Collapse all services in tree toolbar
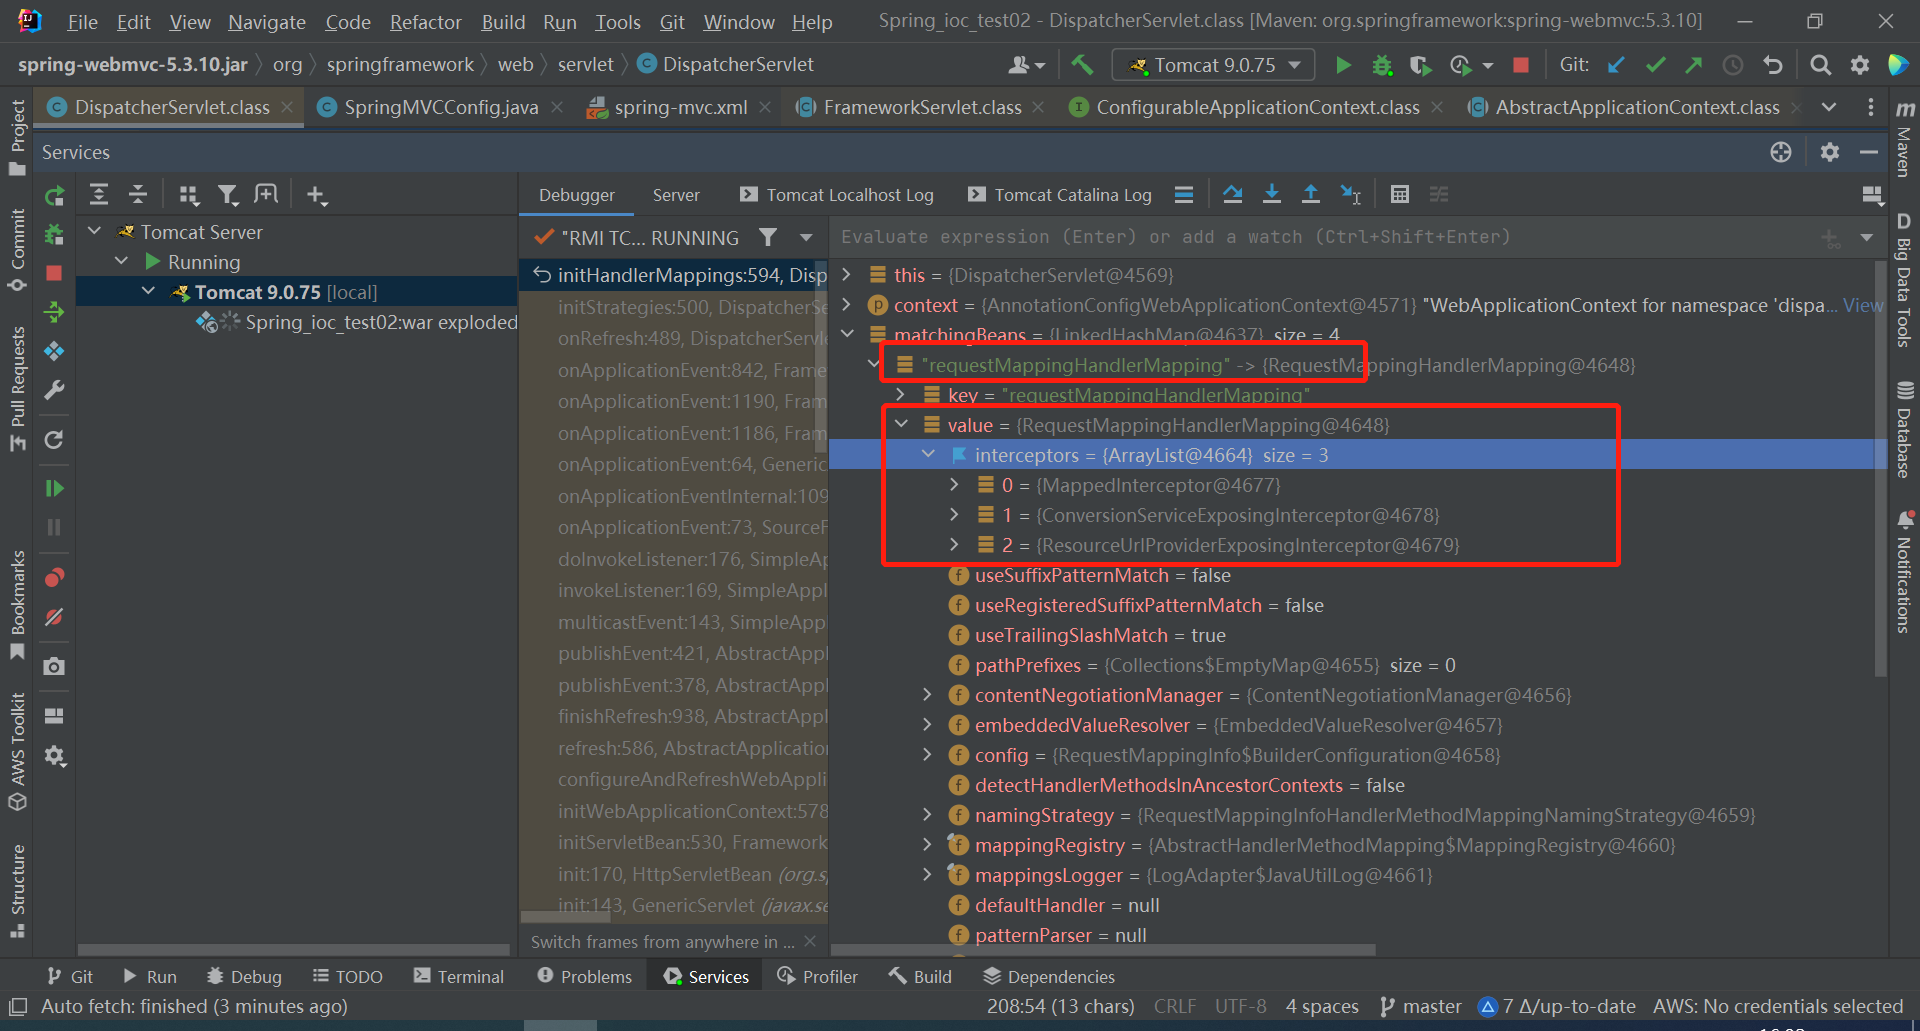 [138, 195]
